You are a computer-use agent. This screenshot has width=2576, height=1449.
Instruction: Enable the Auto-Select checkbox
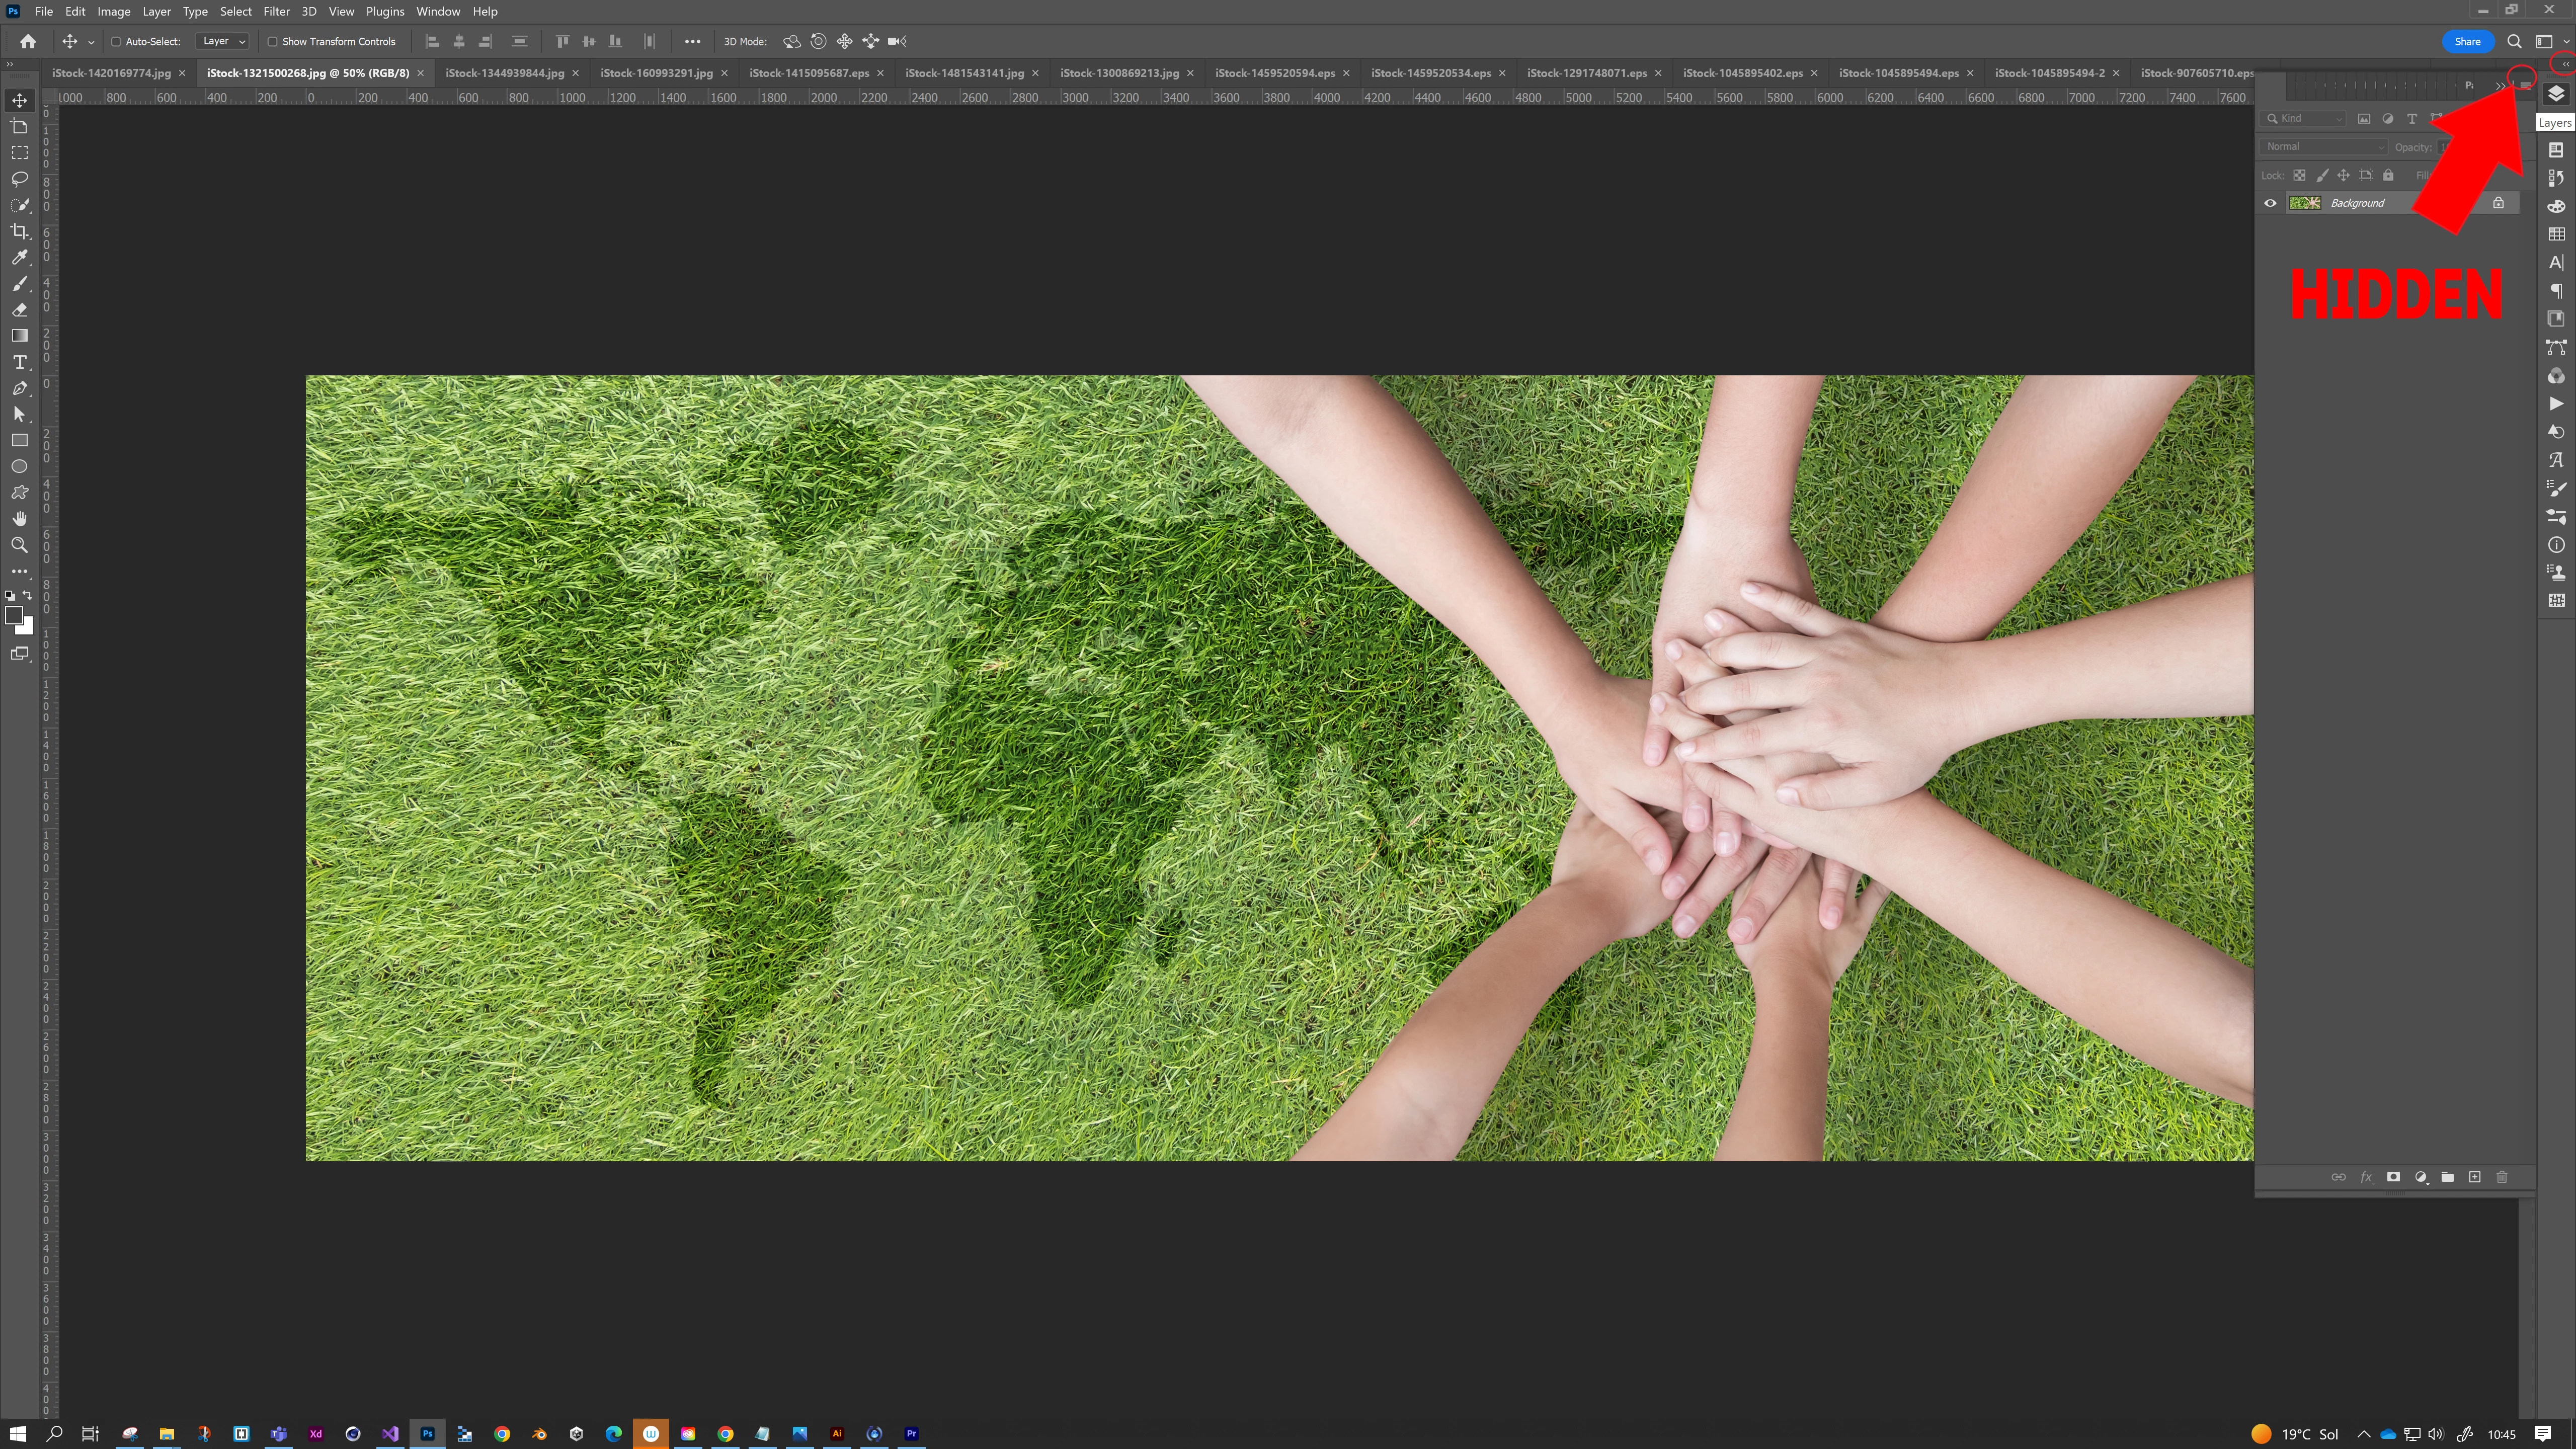pos(116,42)
